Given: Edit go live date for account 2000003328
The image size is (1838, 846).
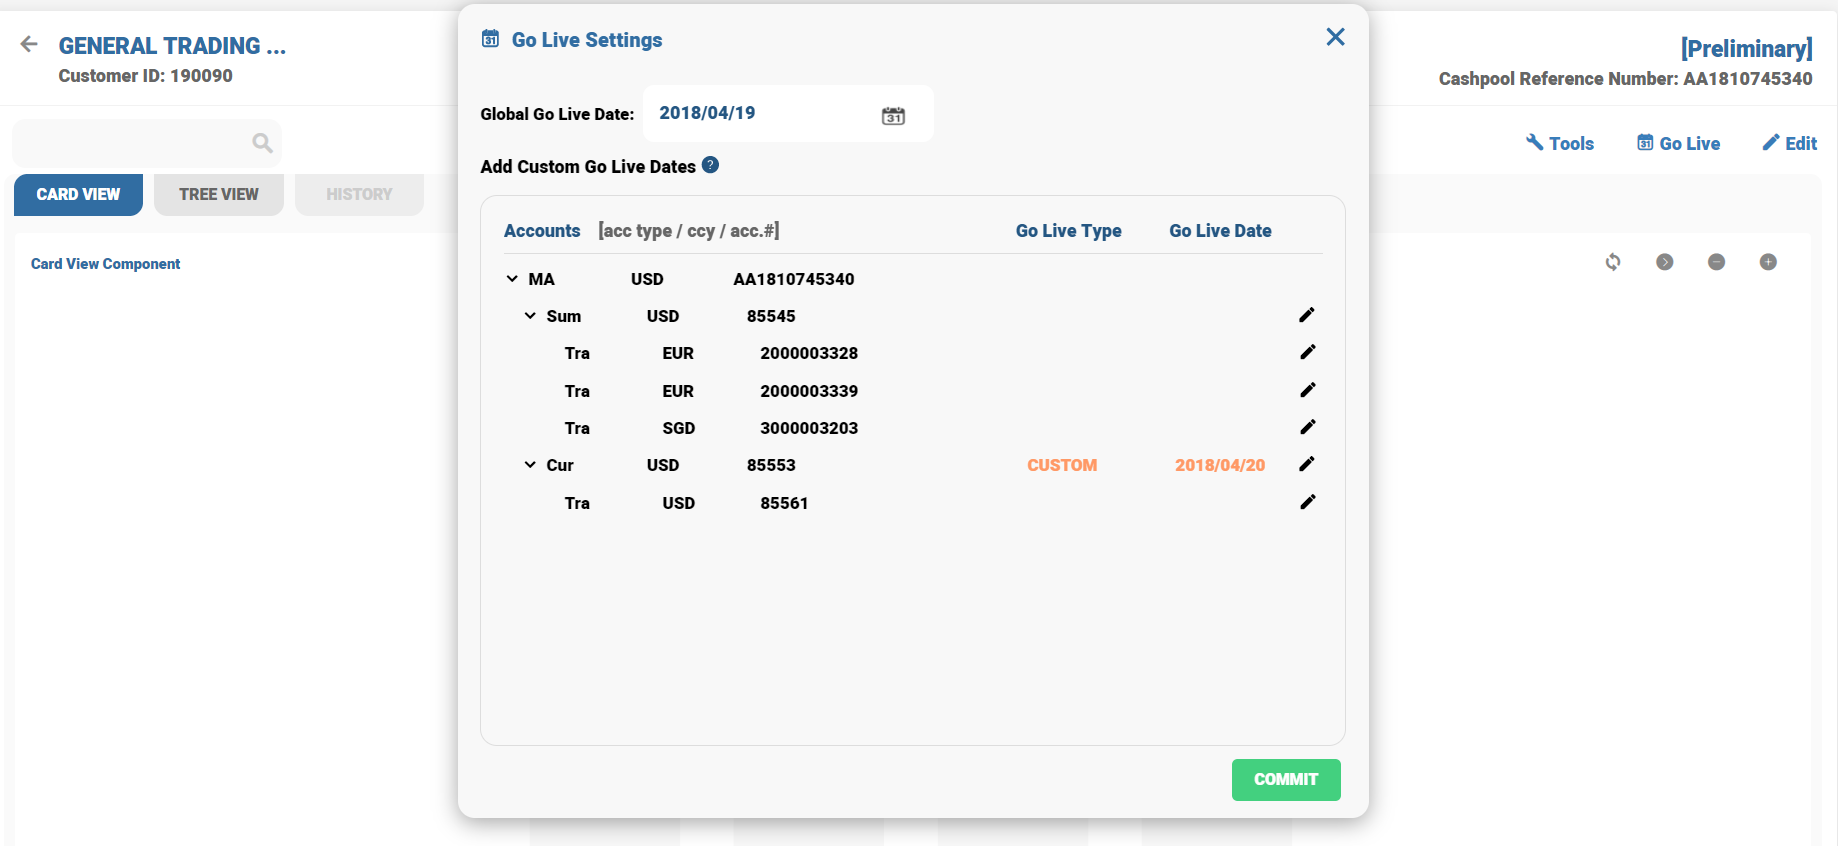Looking at the screenshot, I should [1306, 352].
